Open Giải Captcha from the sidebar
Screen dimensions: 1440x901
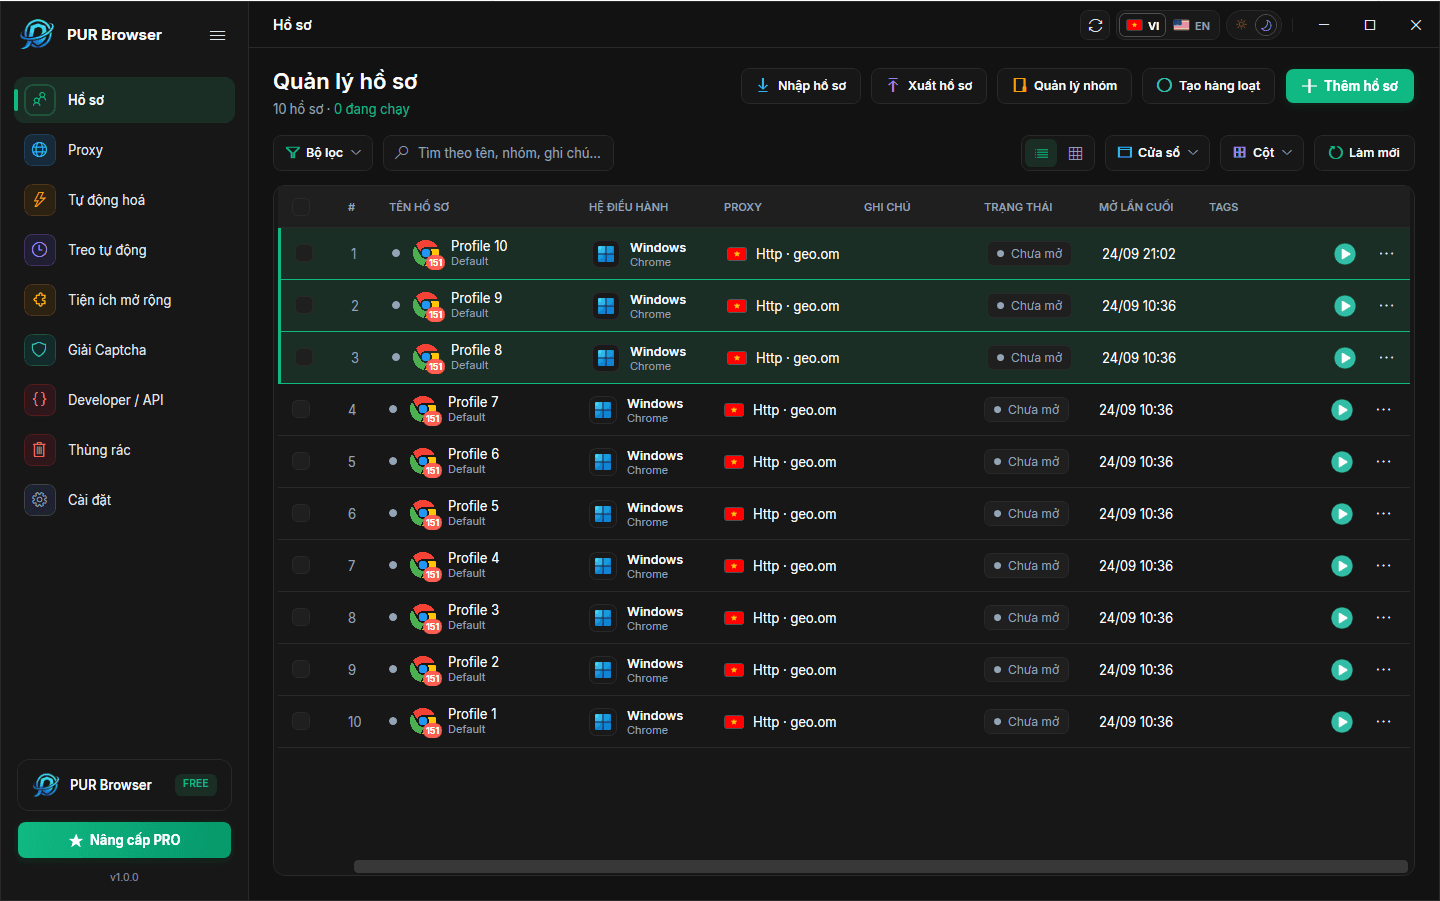[125, 350]
